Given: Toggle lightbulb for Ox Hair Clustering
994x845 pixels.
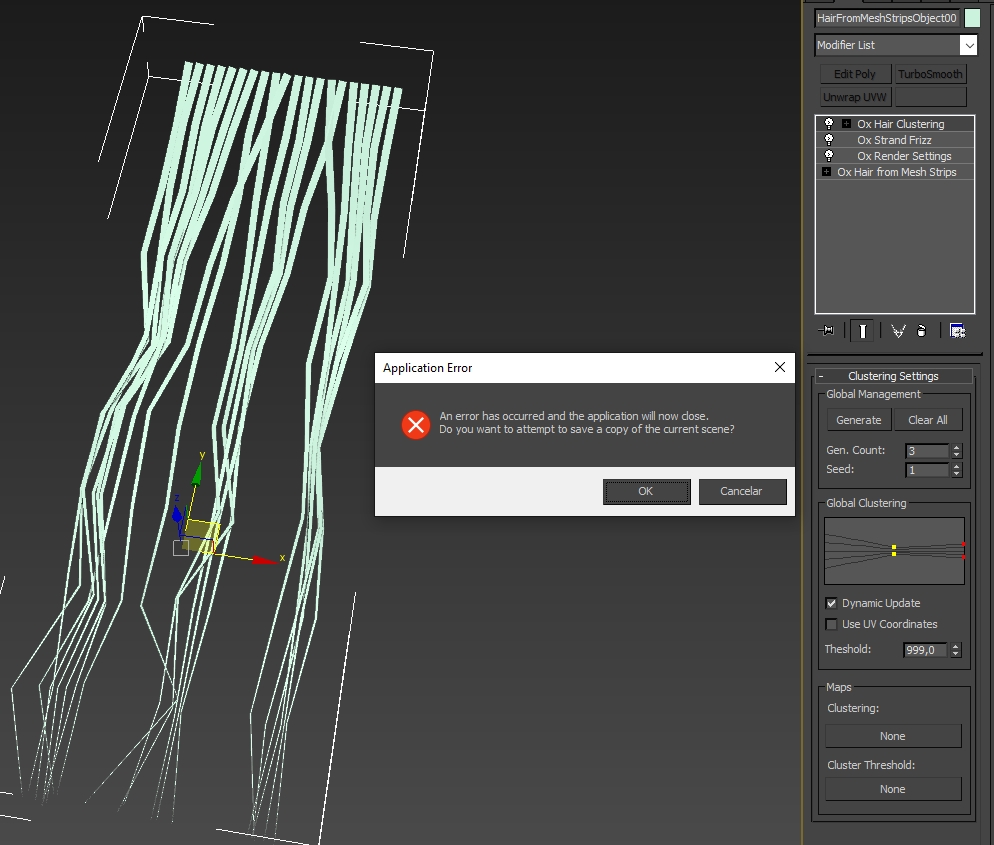Looking at the screenshot, I should point(829,124).
